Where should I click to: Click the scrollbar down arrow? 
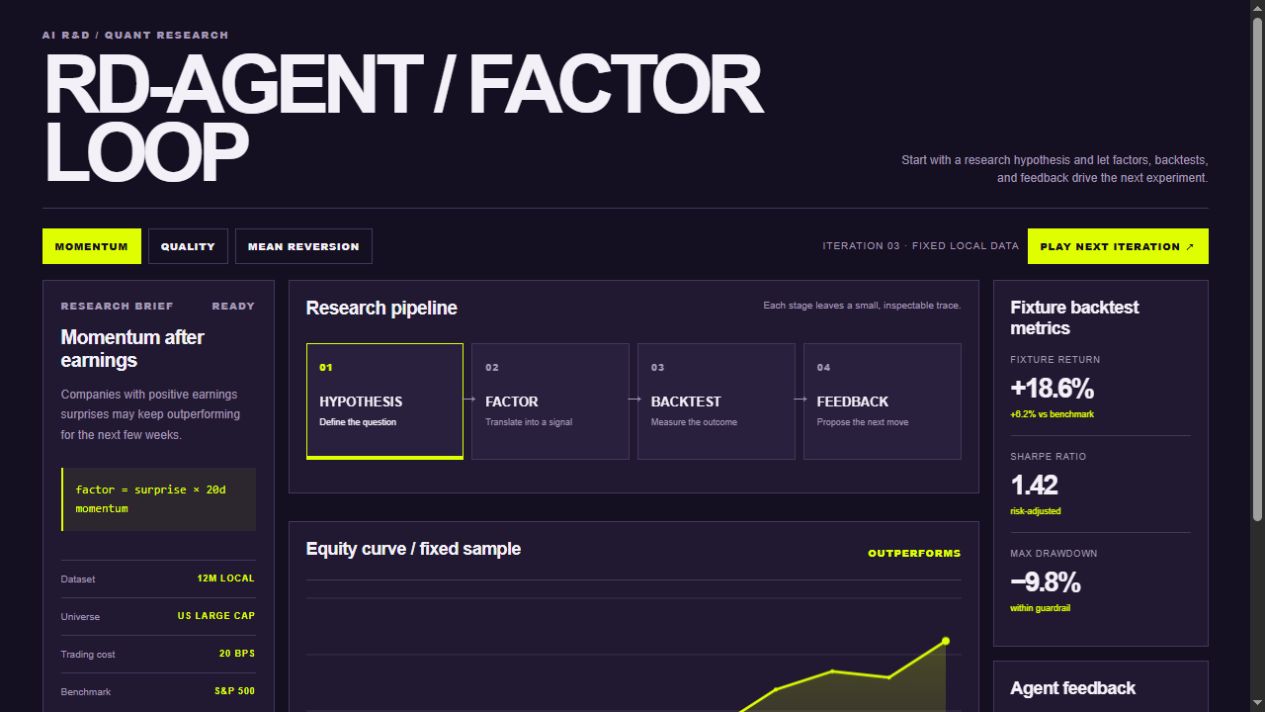(1257, 703)
